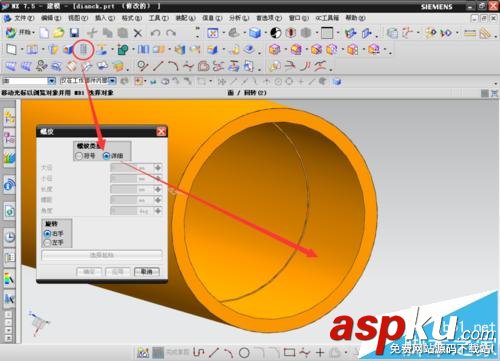Screen dimensions: 500x361
Task: Select the Paste icon in the toolbar
Action: click(123, 33)
